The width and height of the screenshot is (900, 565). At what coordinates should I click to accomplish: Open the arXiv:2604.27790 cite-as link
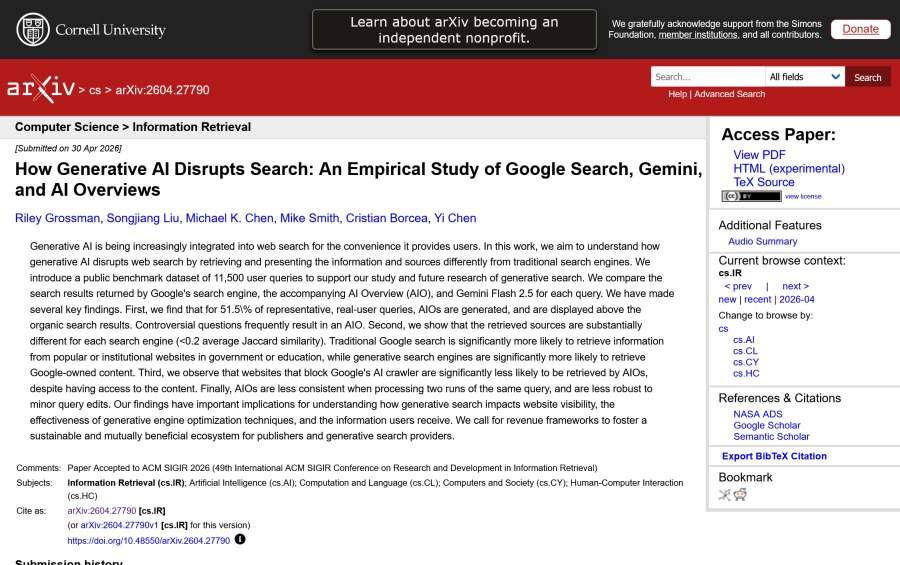point(102,510)
